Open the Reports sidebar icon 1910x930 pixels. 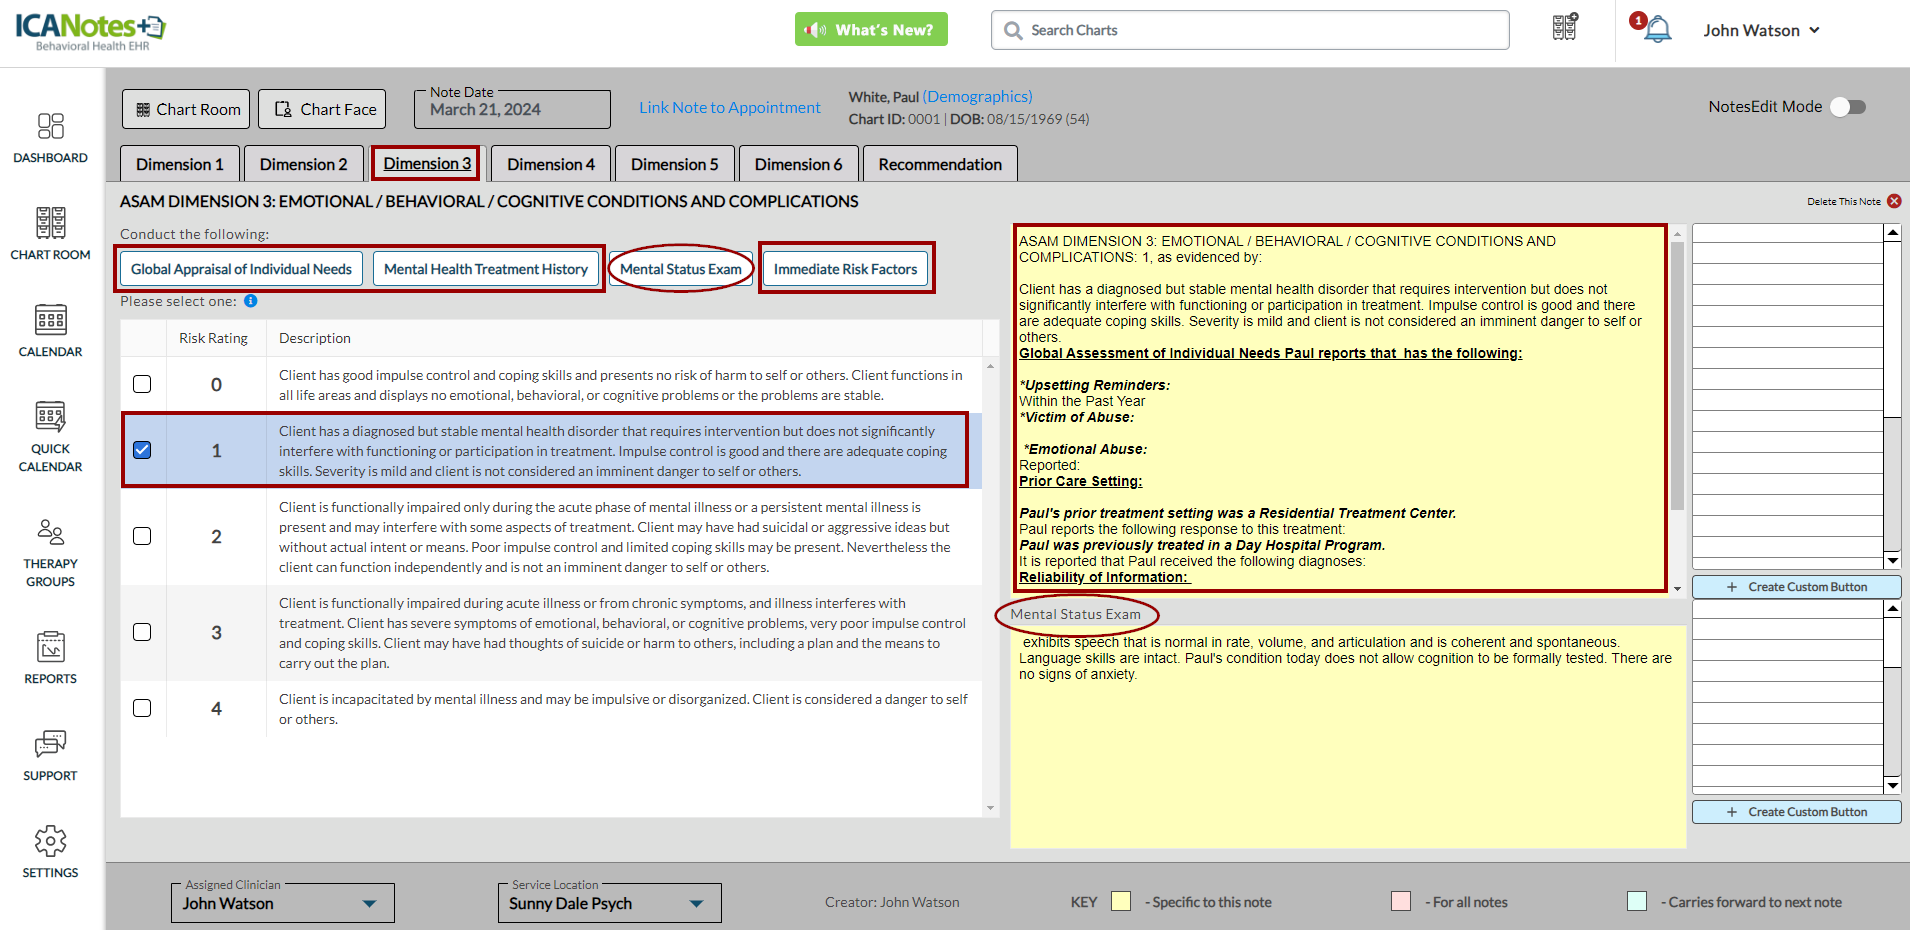point(50,648)
